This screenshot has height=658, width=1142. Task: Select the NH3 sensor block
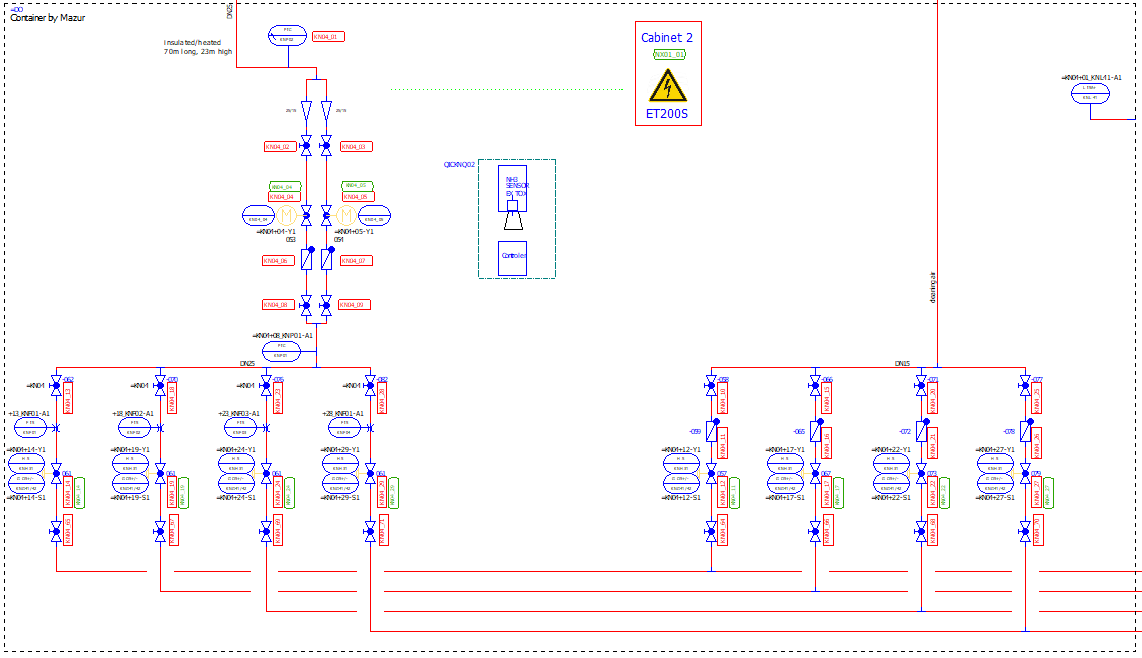point(512,190)
